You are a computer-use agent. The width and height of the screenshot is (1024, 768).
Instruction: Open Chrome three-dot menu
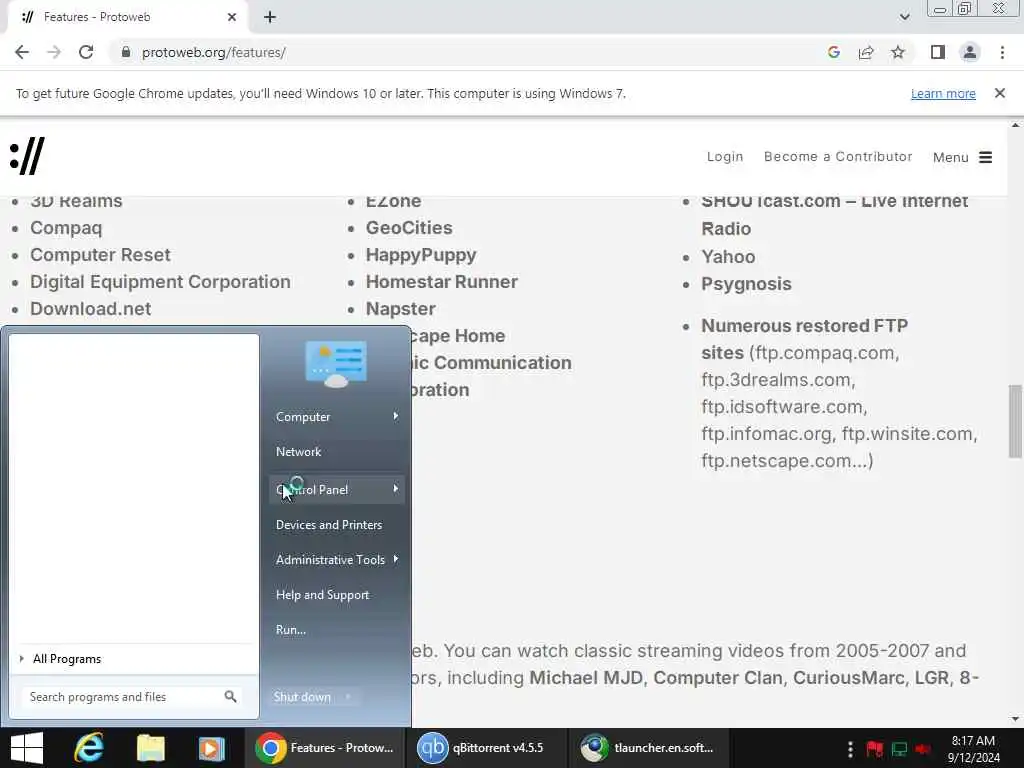pos(1002,52)
